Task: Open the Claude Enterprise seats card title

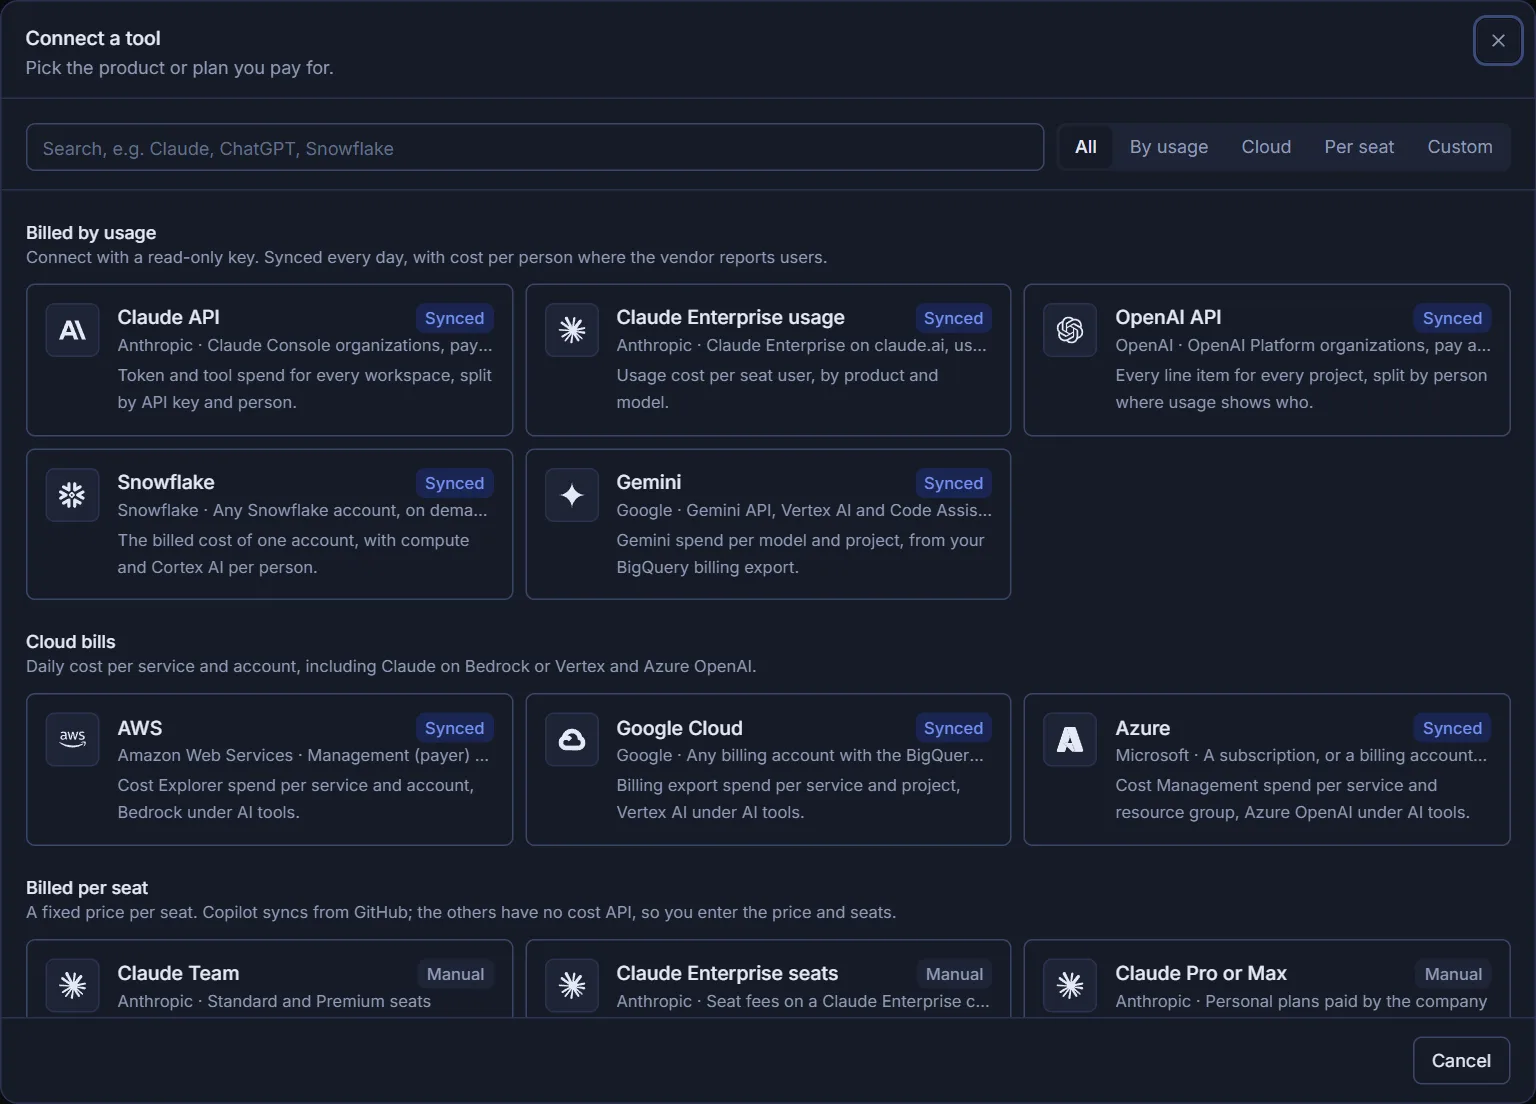Action: pos(727,973)
